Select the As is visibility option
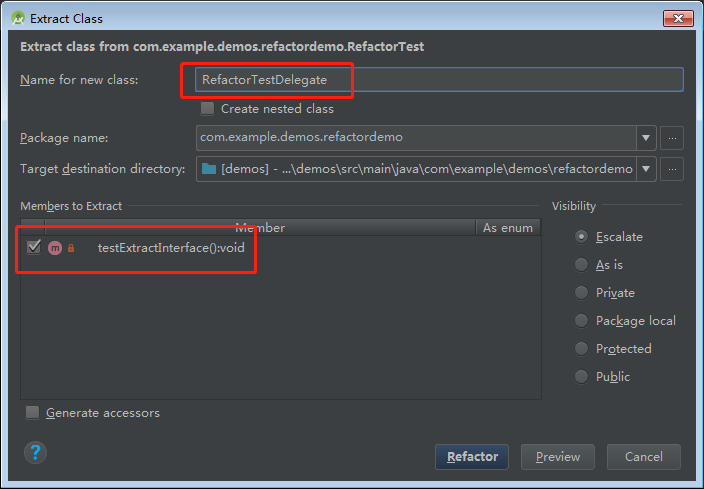 (582, 265)
